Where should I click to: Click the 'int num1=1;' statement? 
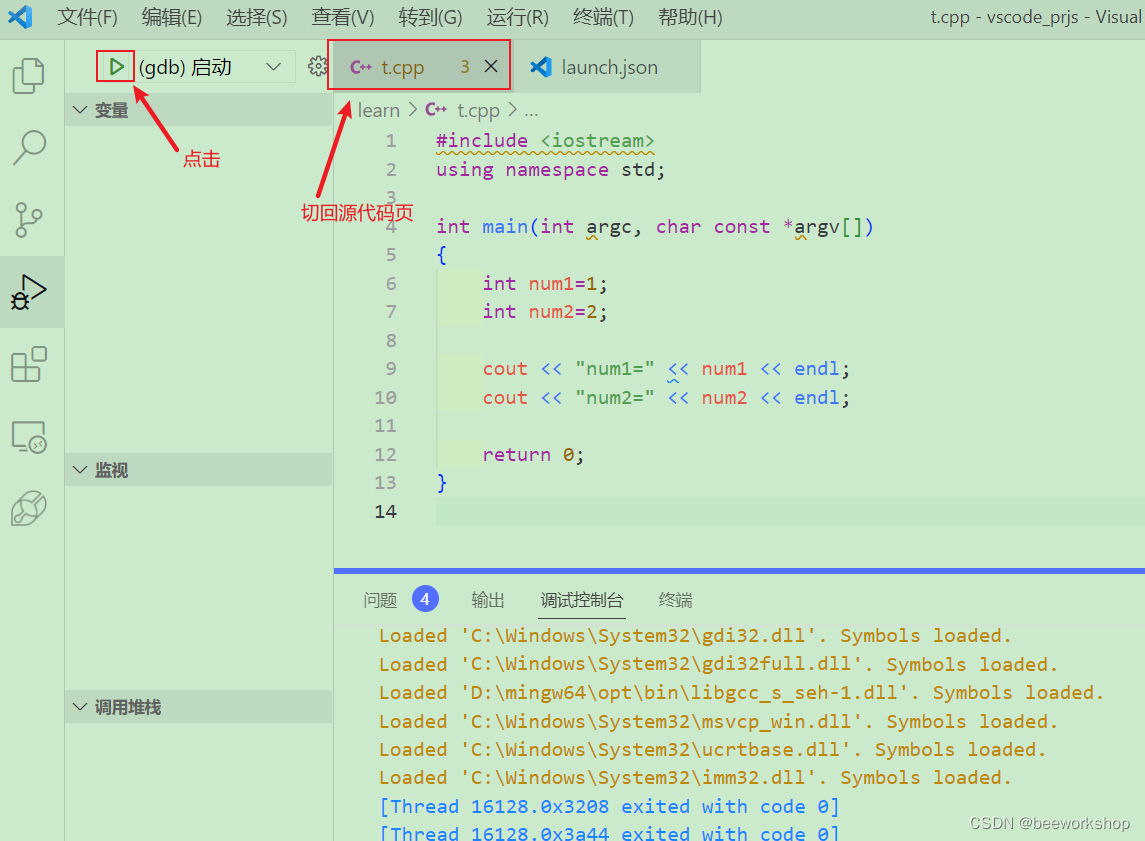(x=545, y=283)
